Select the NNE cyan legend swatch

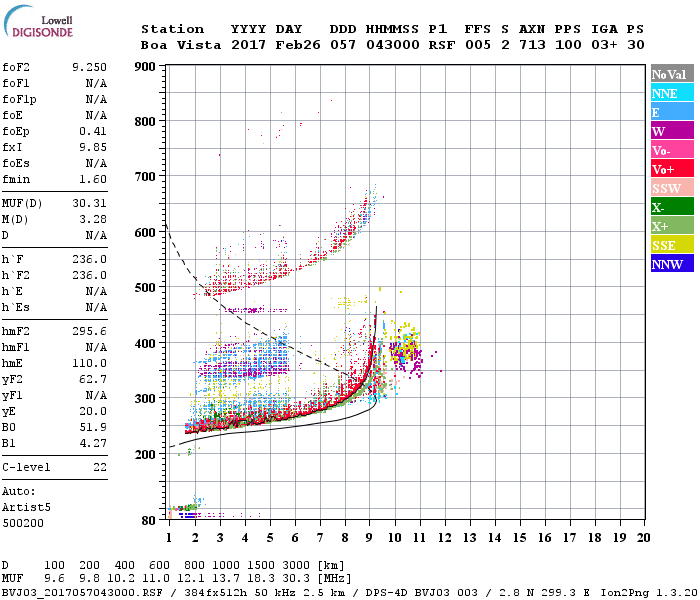(672, 93)
